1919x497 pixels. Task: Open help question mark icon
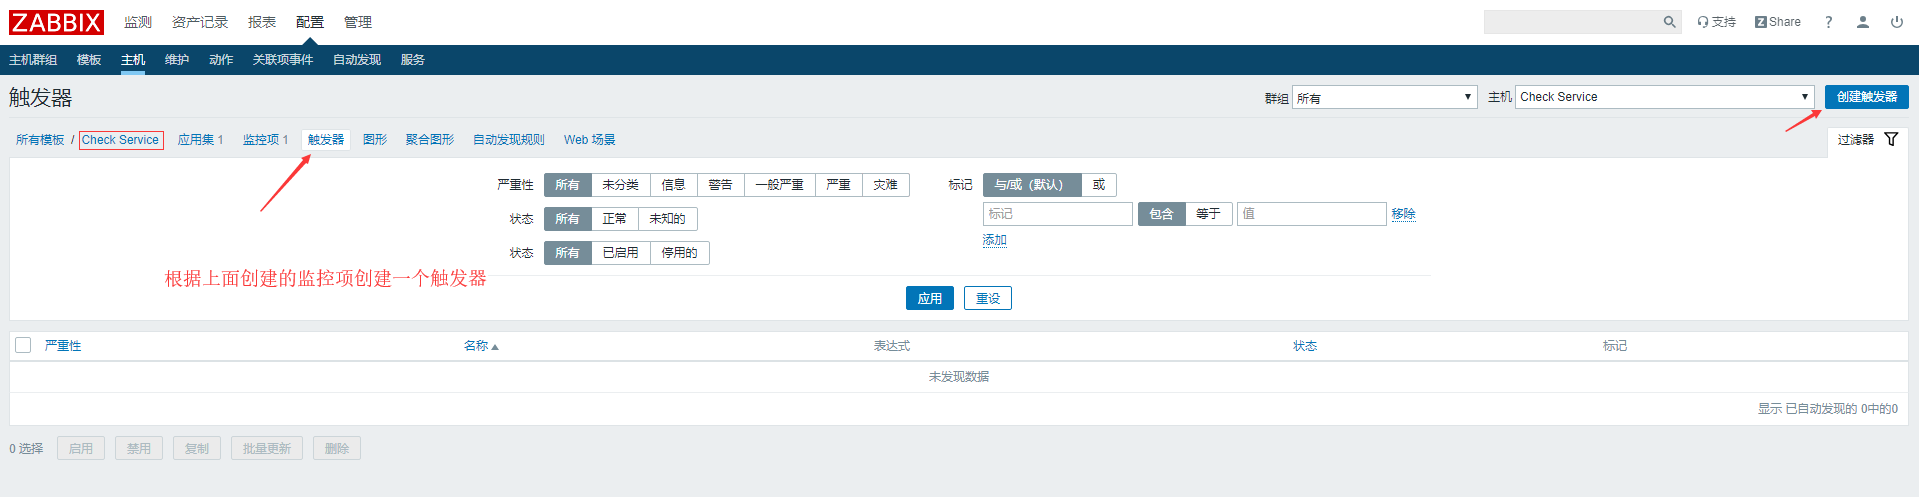point(1828,22)
